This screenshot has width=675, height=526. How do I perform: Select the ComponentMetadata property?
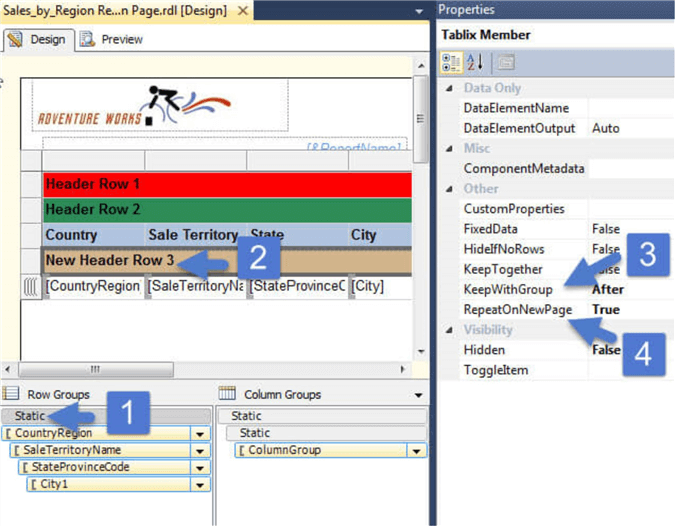pyautogui.click(x=523, y=169)
